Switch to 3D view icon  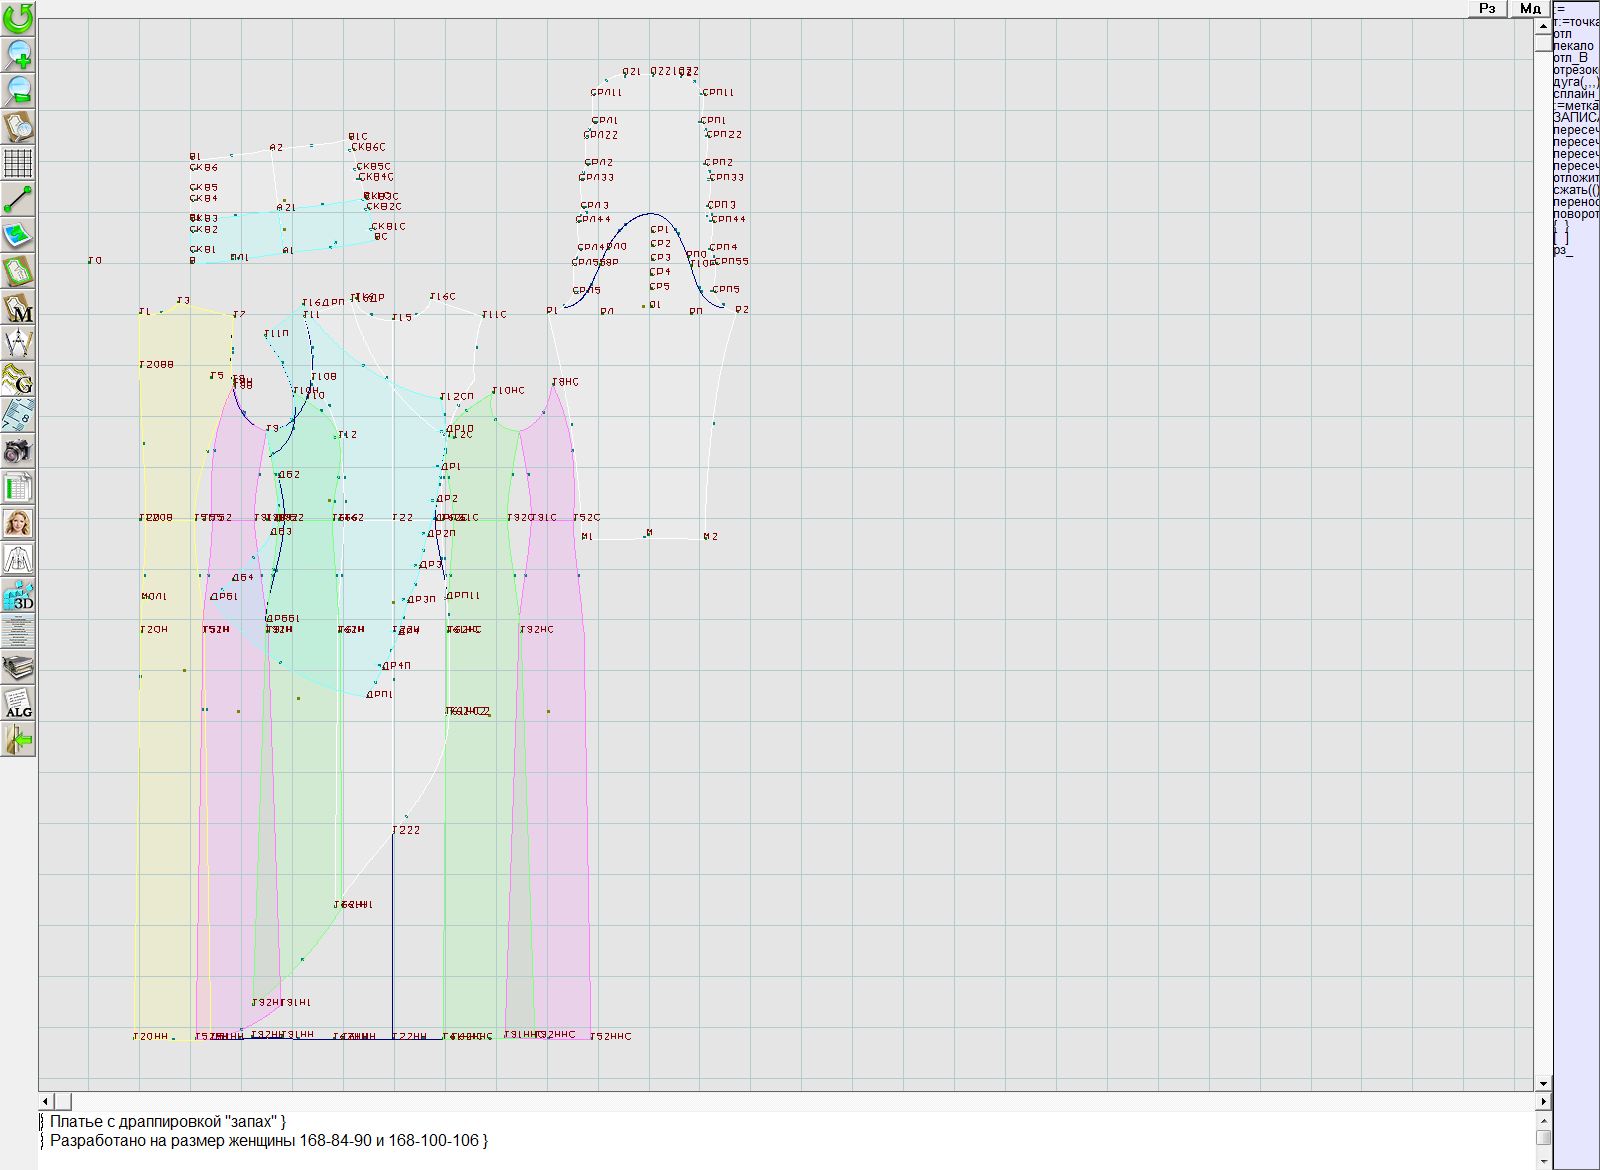click(18, 596)
